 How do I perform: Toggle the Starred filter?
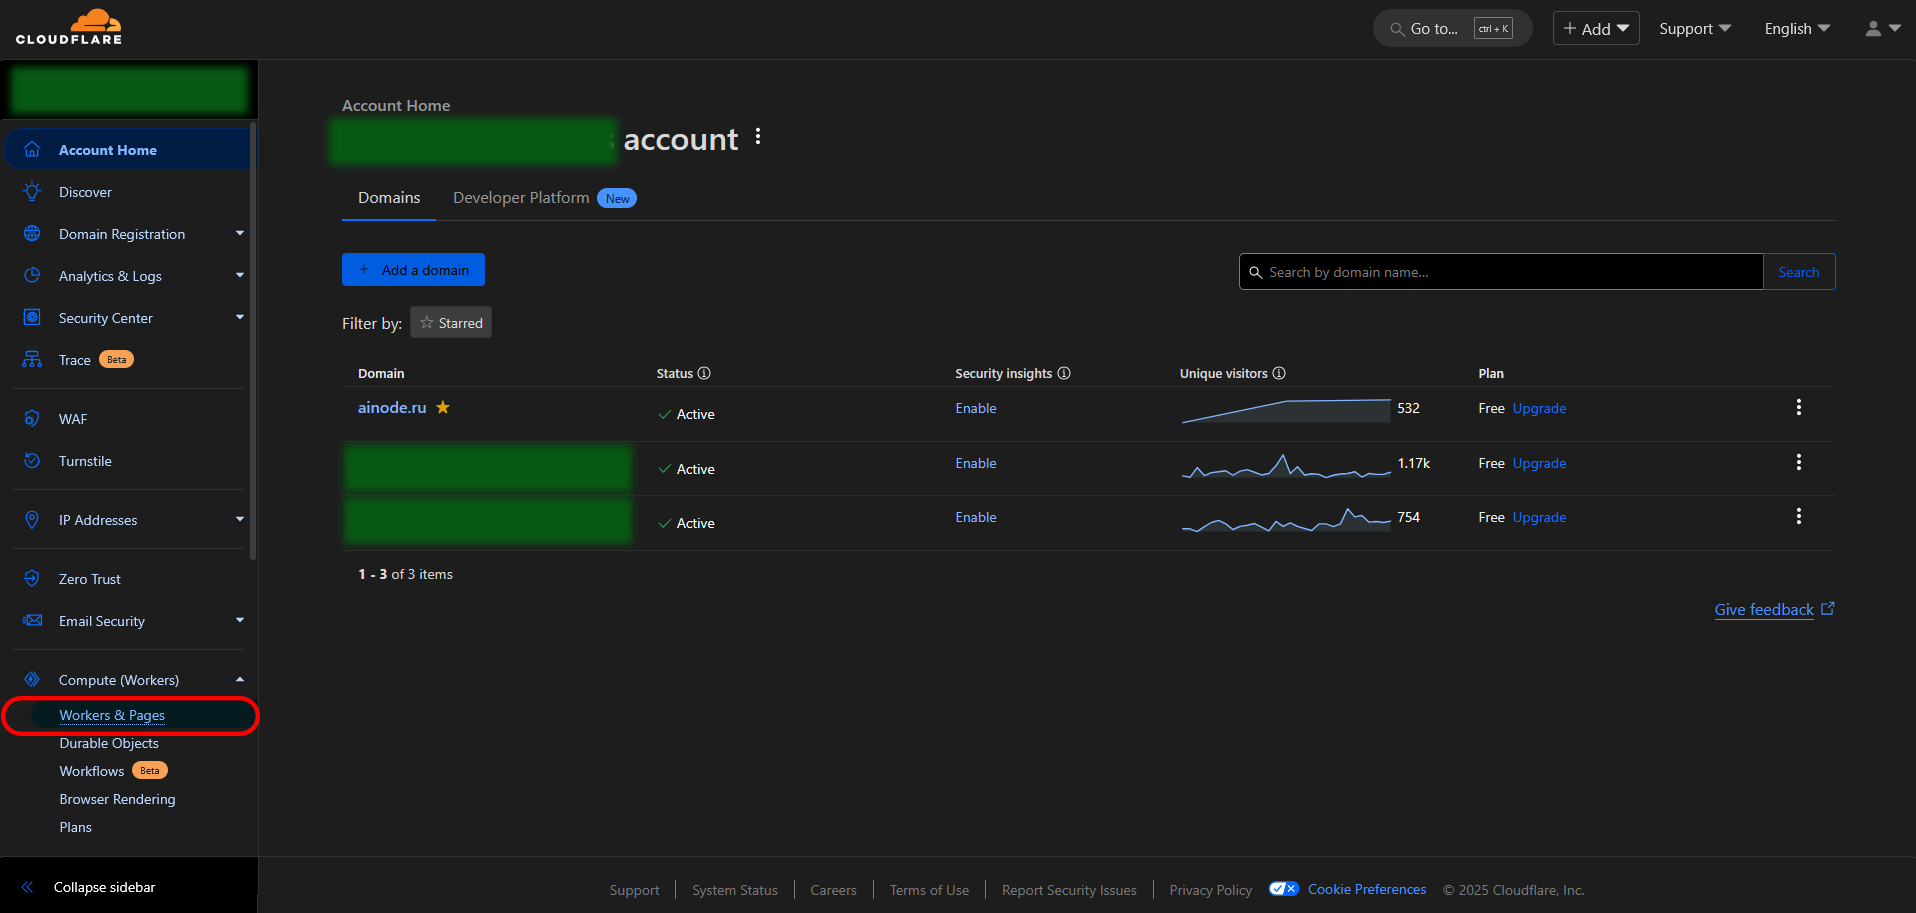pyautogui.click(x=451, y=323)
